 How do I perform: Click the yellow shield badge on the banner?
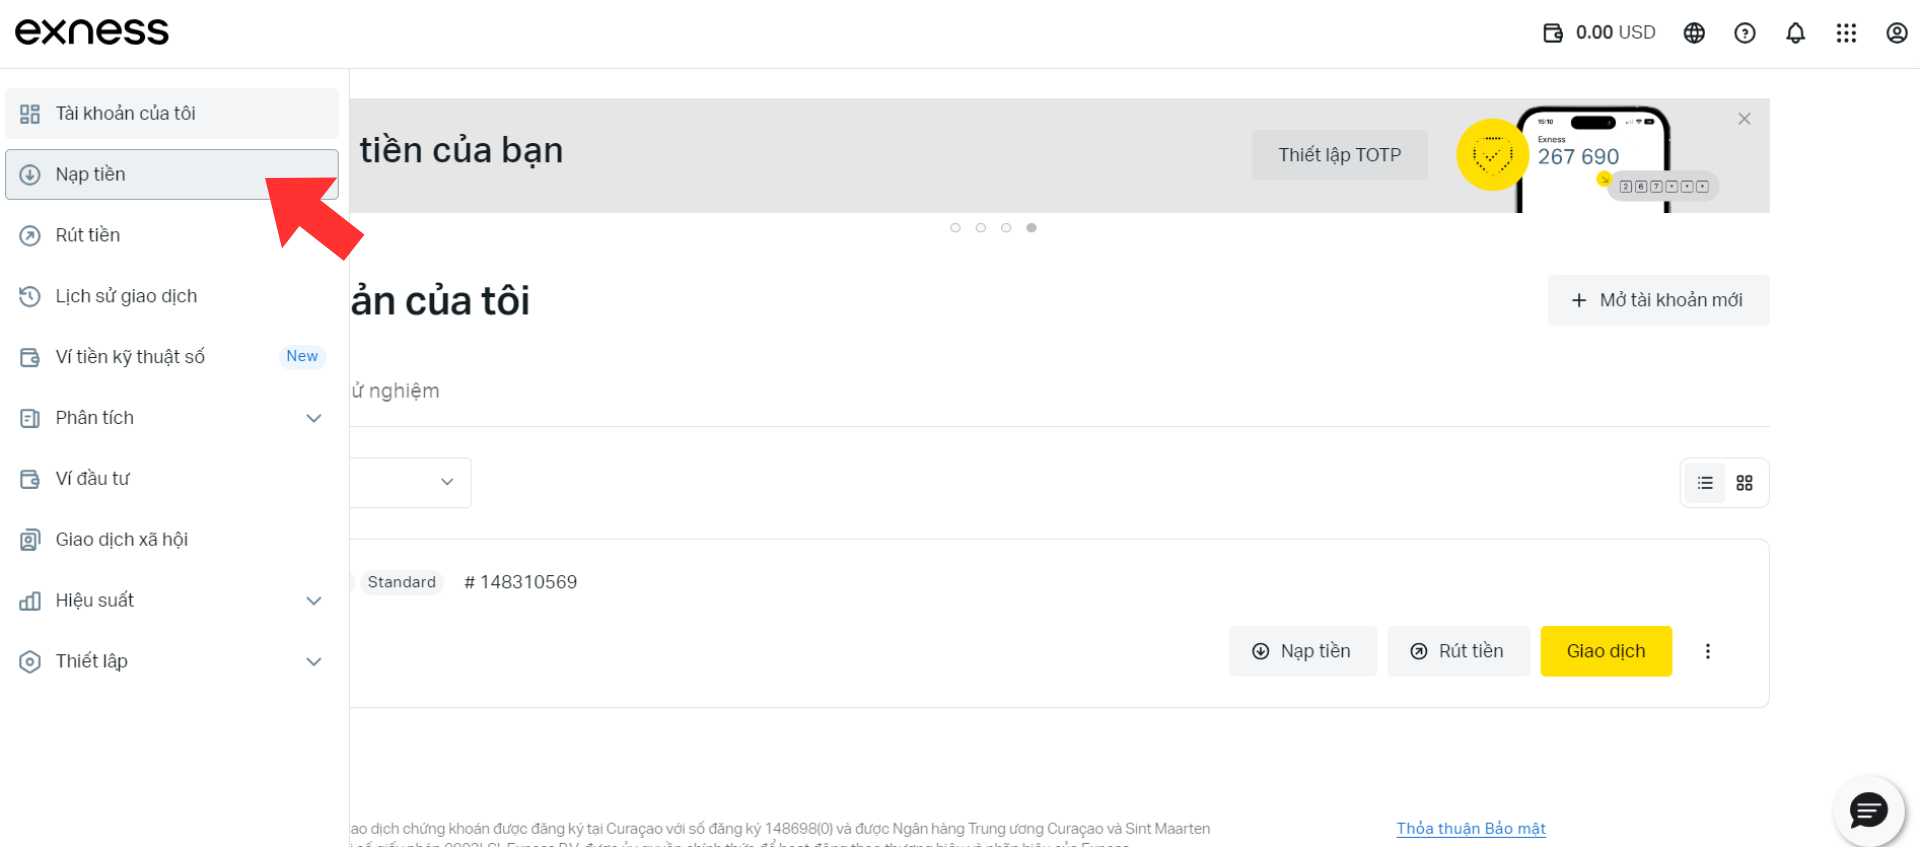(x=1492, y=155)
